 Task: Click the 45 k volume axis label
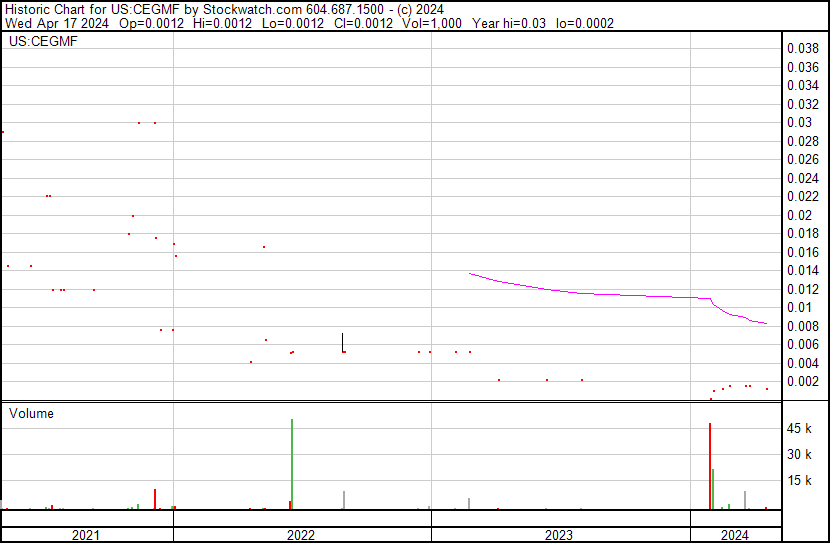[801, 429]
